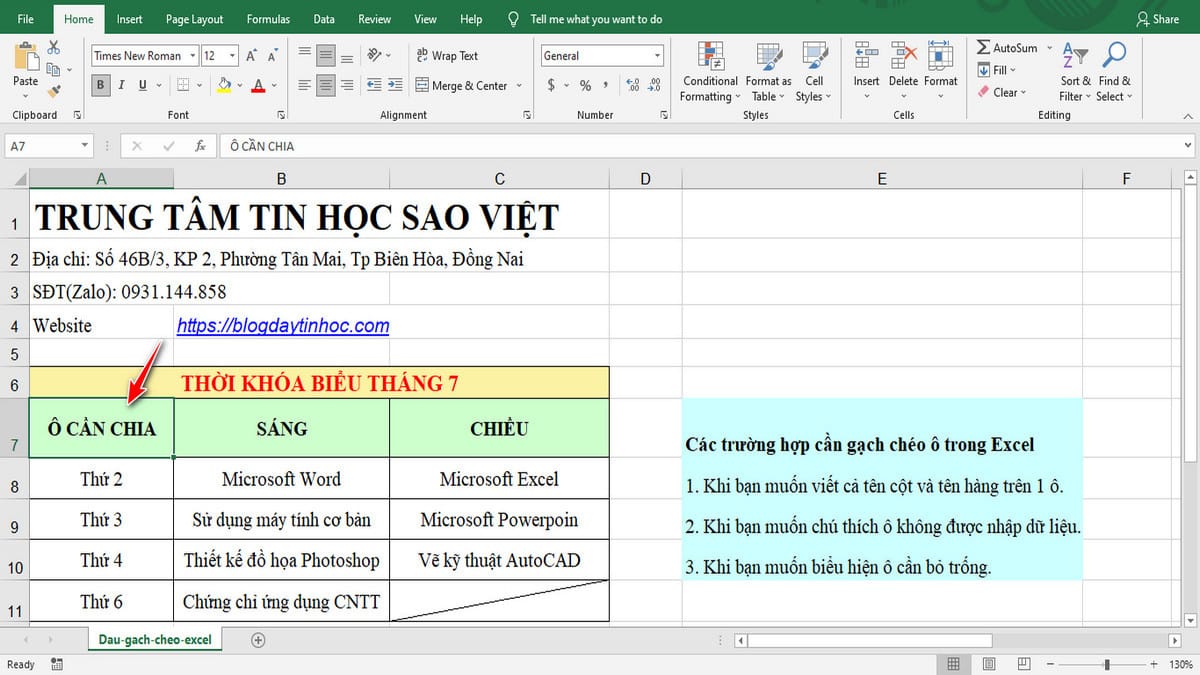The width and height of the screenshot is (1200, 675).
Task: Click Increase Decimal icon
Action: (631, 87)
